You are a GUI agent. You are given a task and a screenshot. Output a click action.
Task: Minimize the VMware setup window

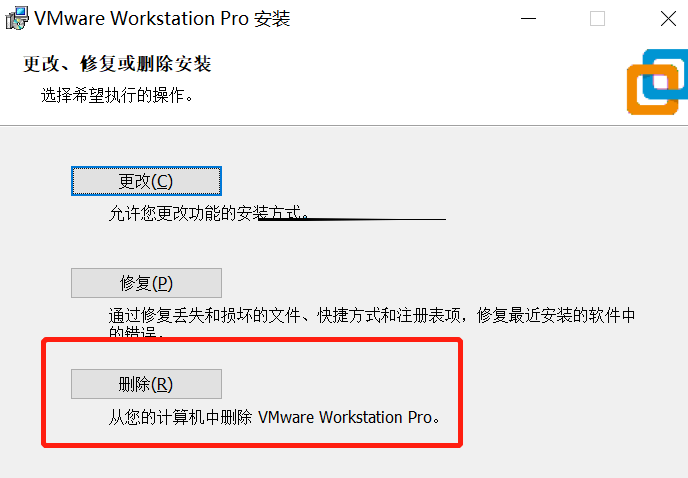point(528,18)
